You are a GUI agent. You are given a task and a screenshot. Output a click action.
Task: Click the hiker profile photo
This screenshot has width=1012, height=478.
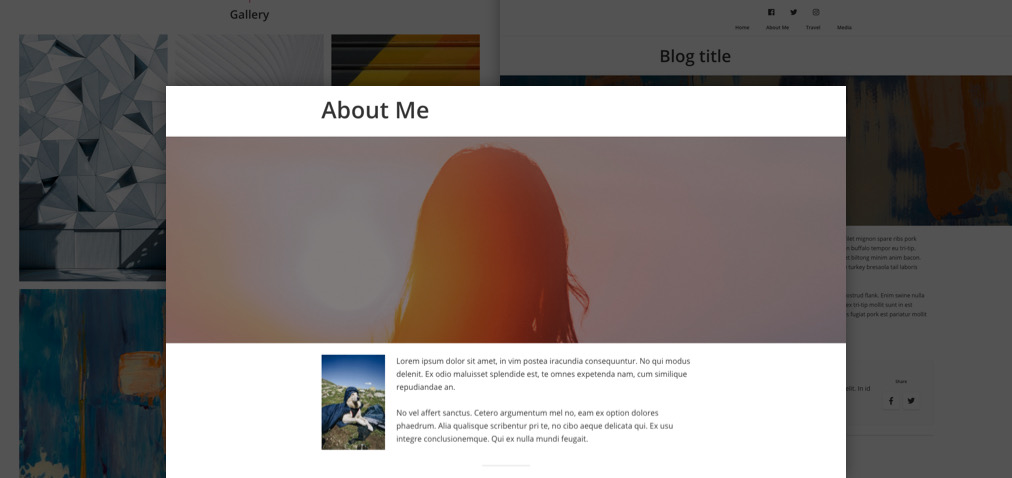[x=353, y=402]
